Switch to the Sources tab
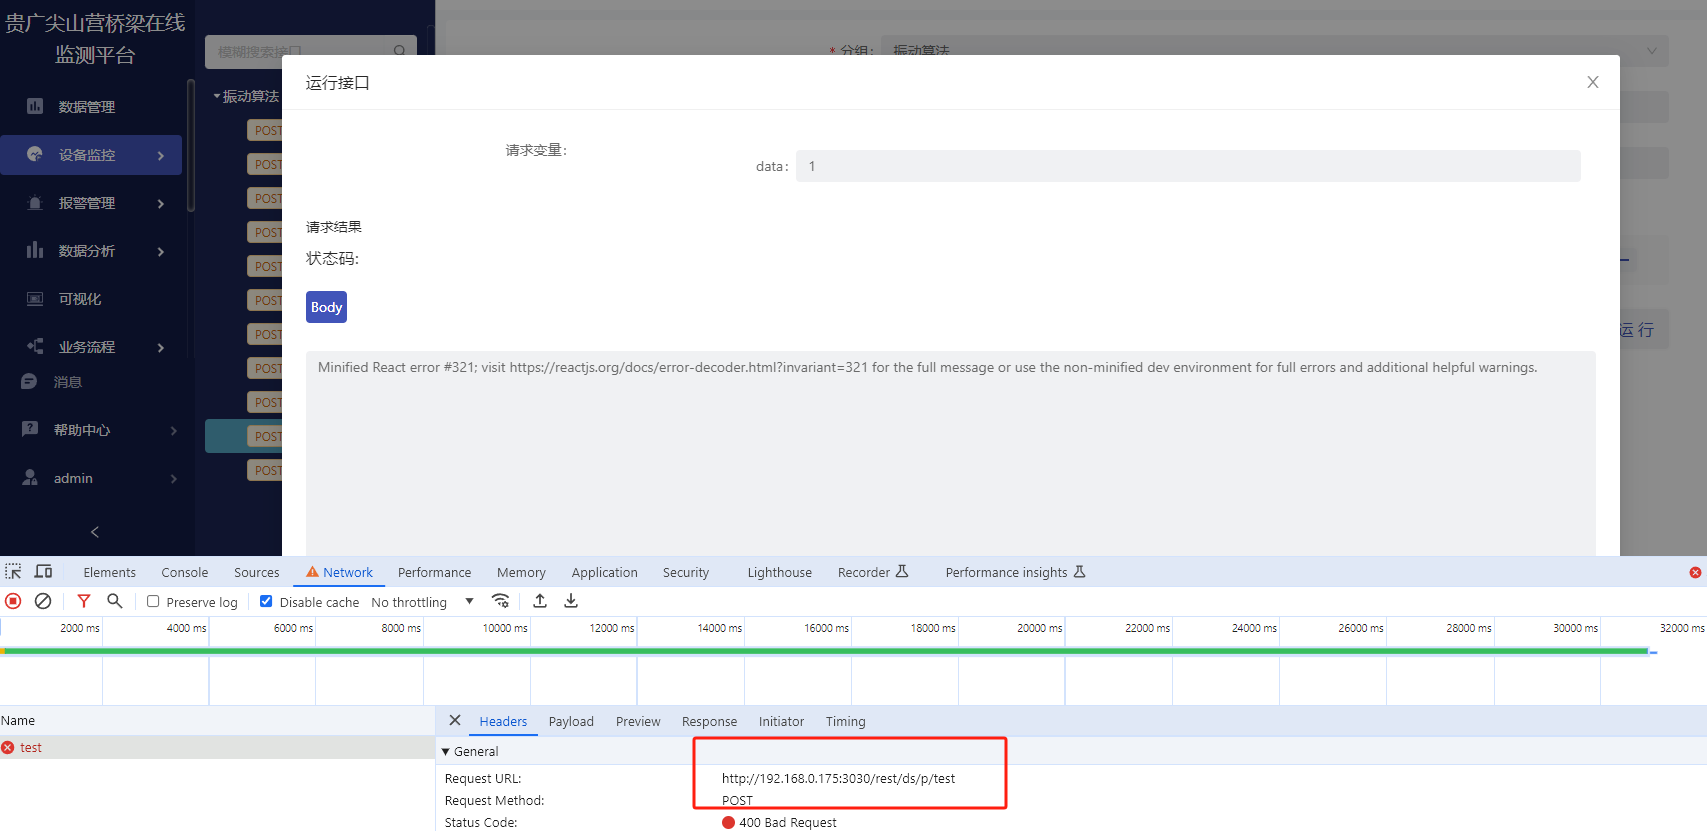The height and width of the screenshot is (831, 1707). pyautogui.click(x=257, y=572)
